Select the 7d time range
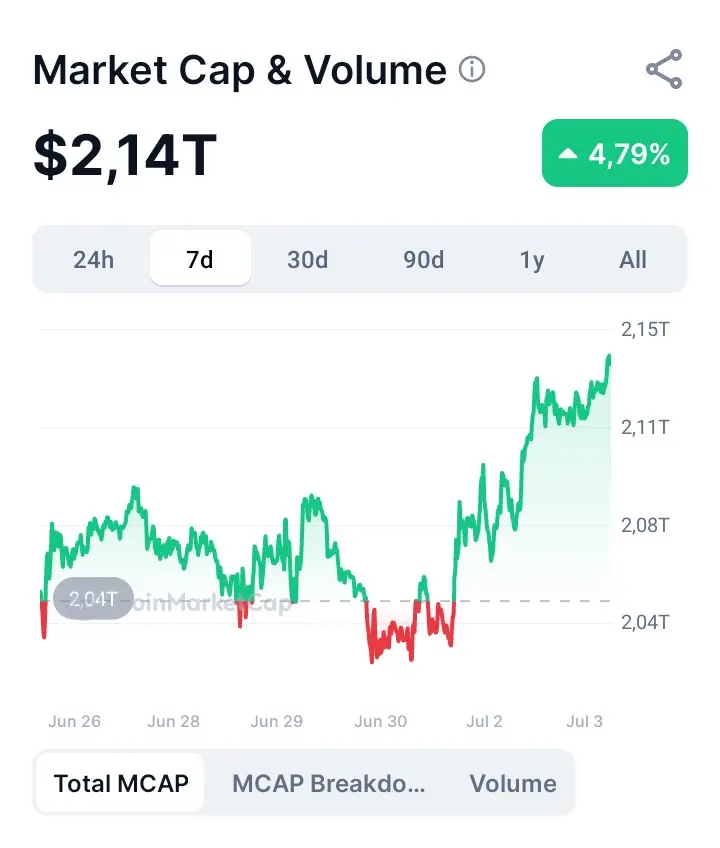 [200, 259]
